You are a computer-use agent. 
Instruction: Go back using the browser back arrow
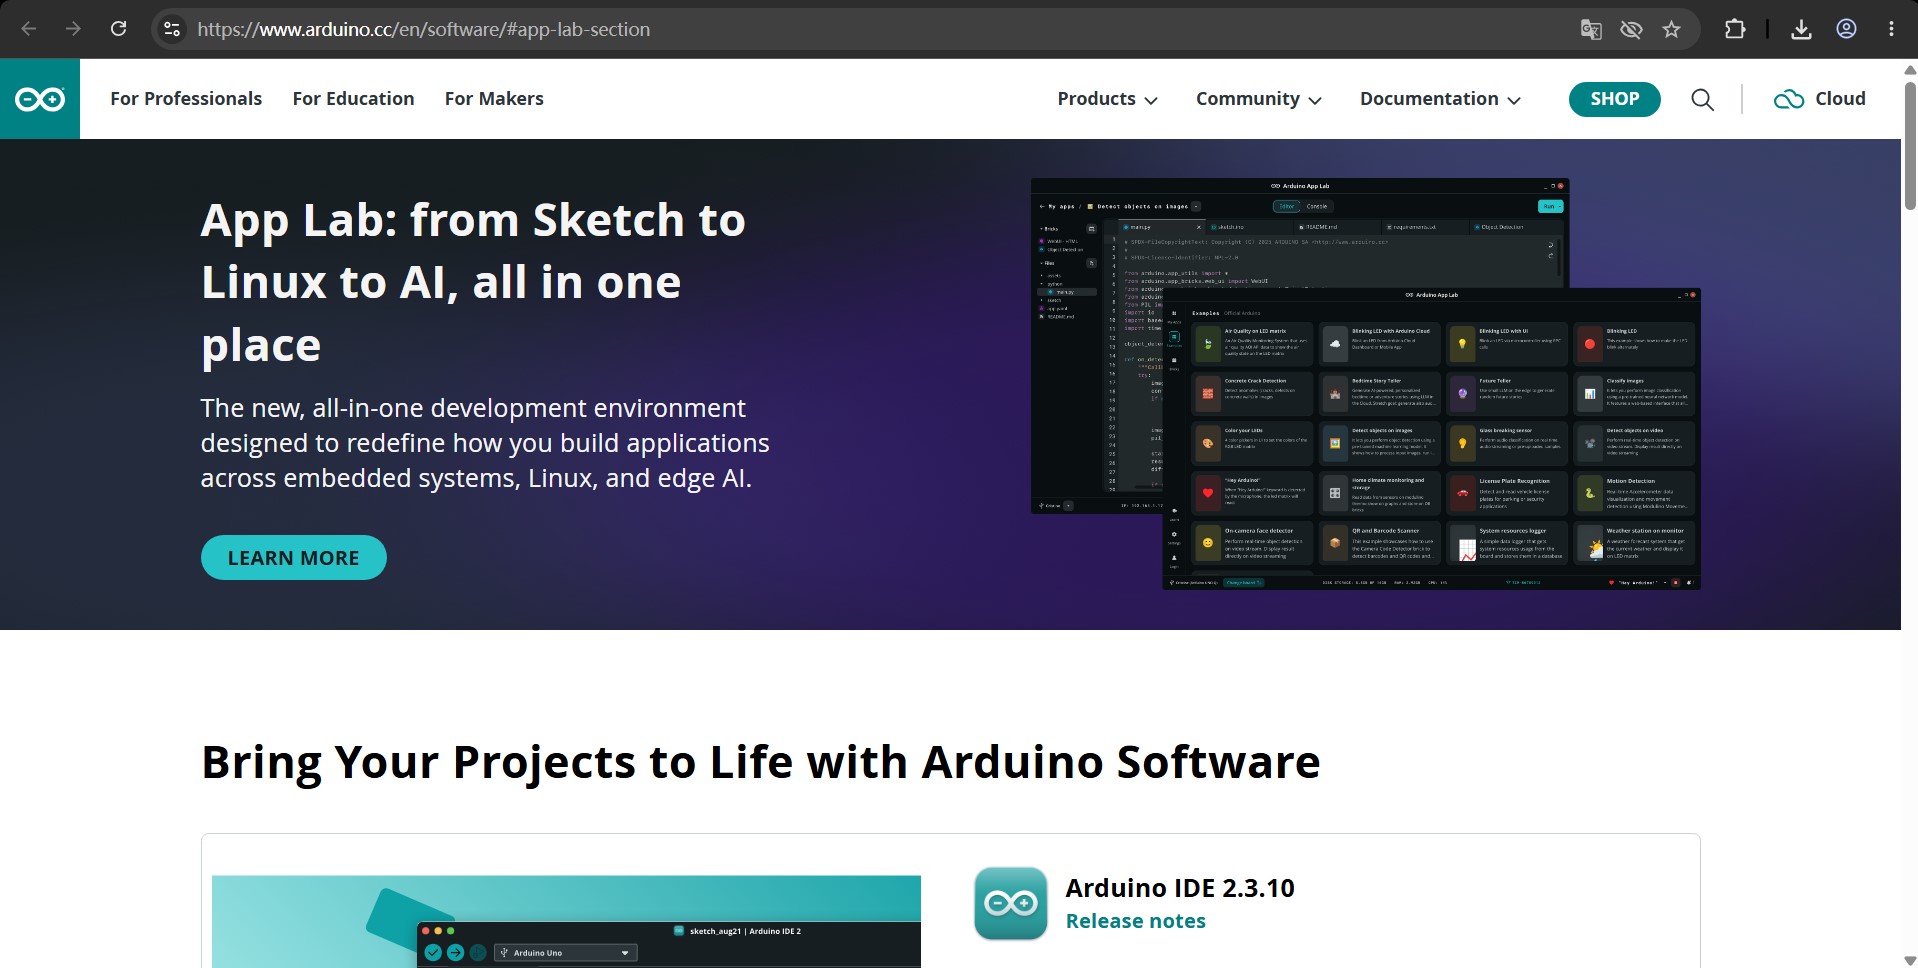tap(29, 29)
